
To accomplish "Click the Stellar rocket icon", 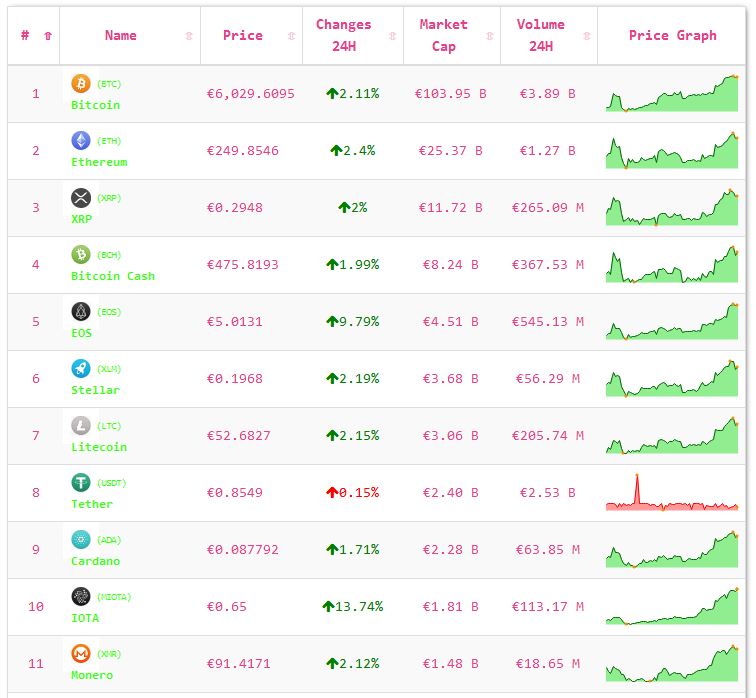I will pyautogui.click(x=81, y=369).
